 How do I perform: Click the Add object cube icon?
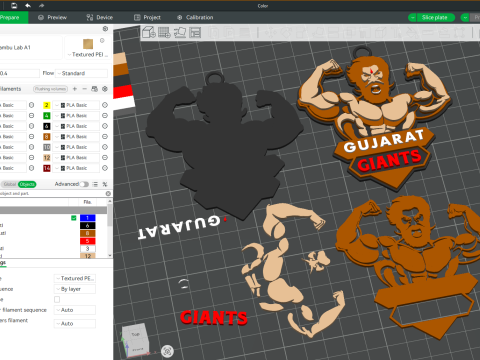click(x=149, y=32)
